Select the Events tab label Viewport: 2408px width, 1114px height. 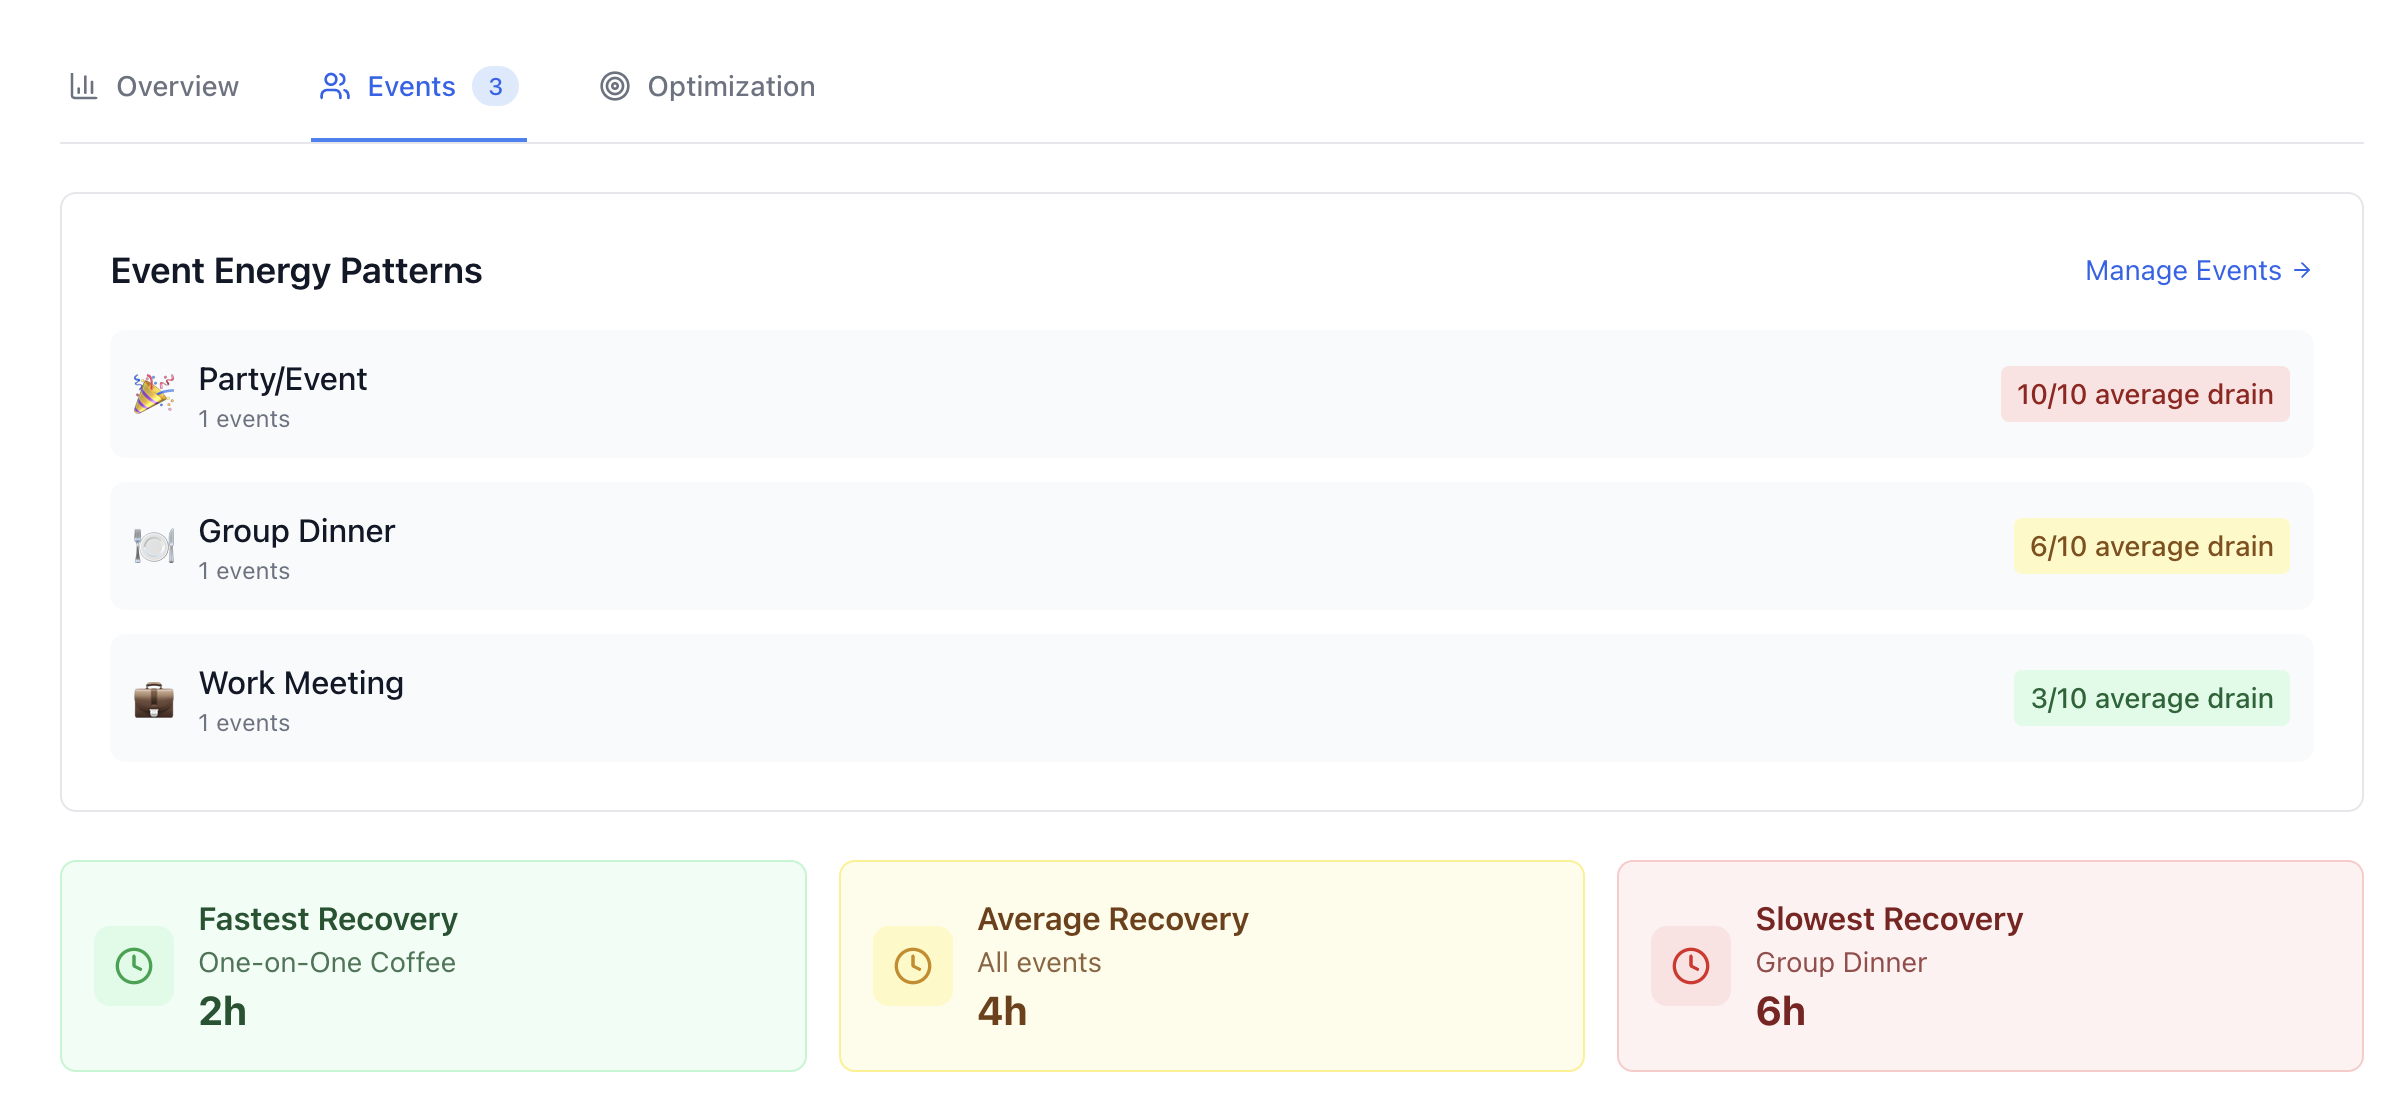(411, 86)
